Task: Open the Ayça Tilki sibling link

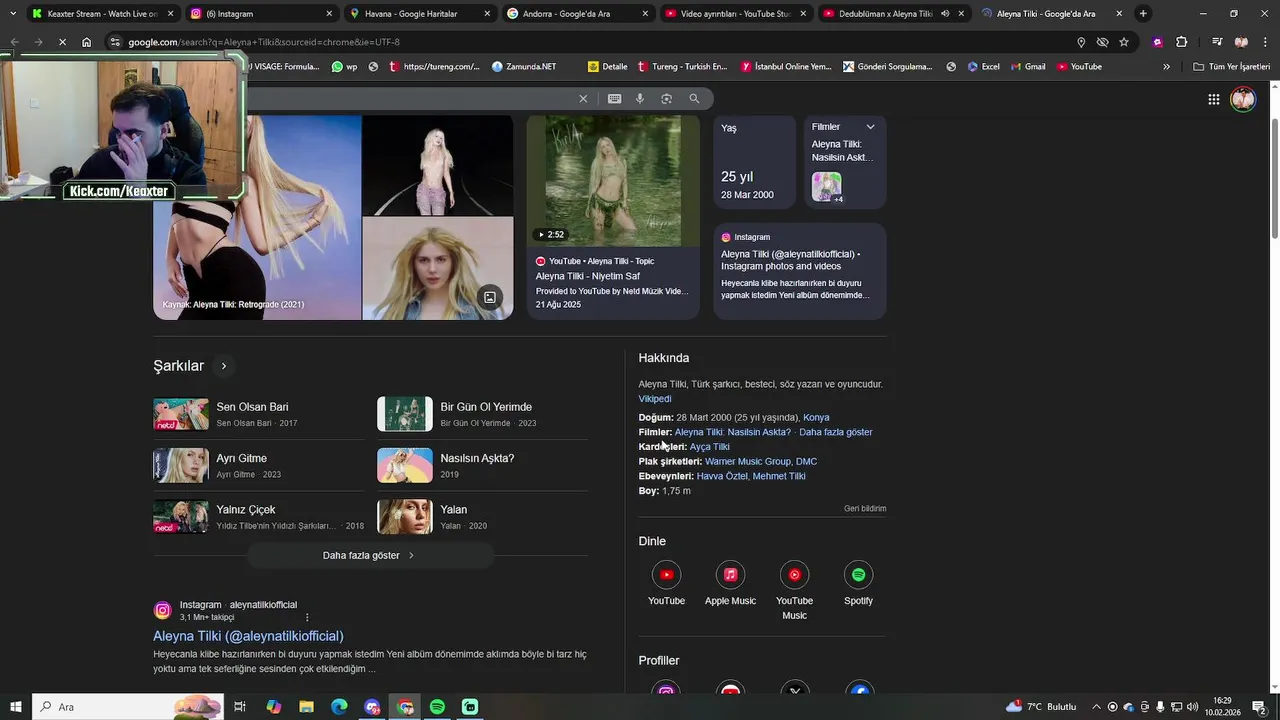Action: click(x=710, y=447)
